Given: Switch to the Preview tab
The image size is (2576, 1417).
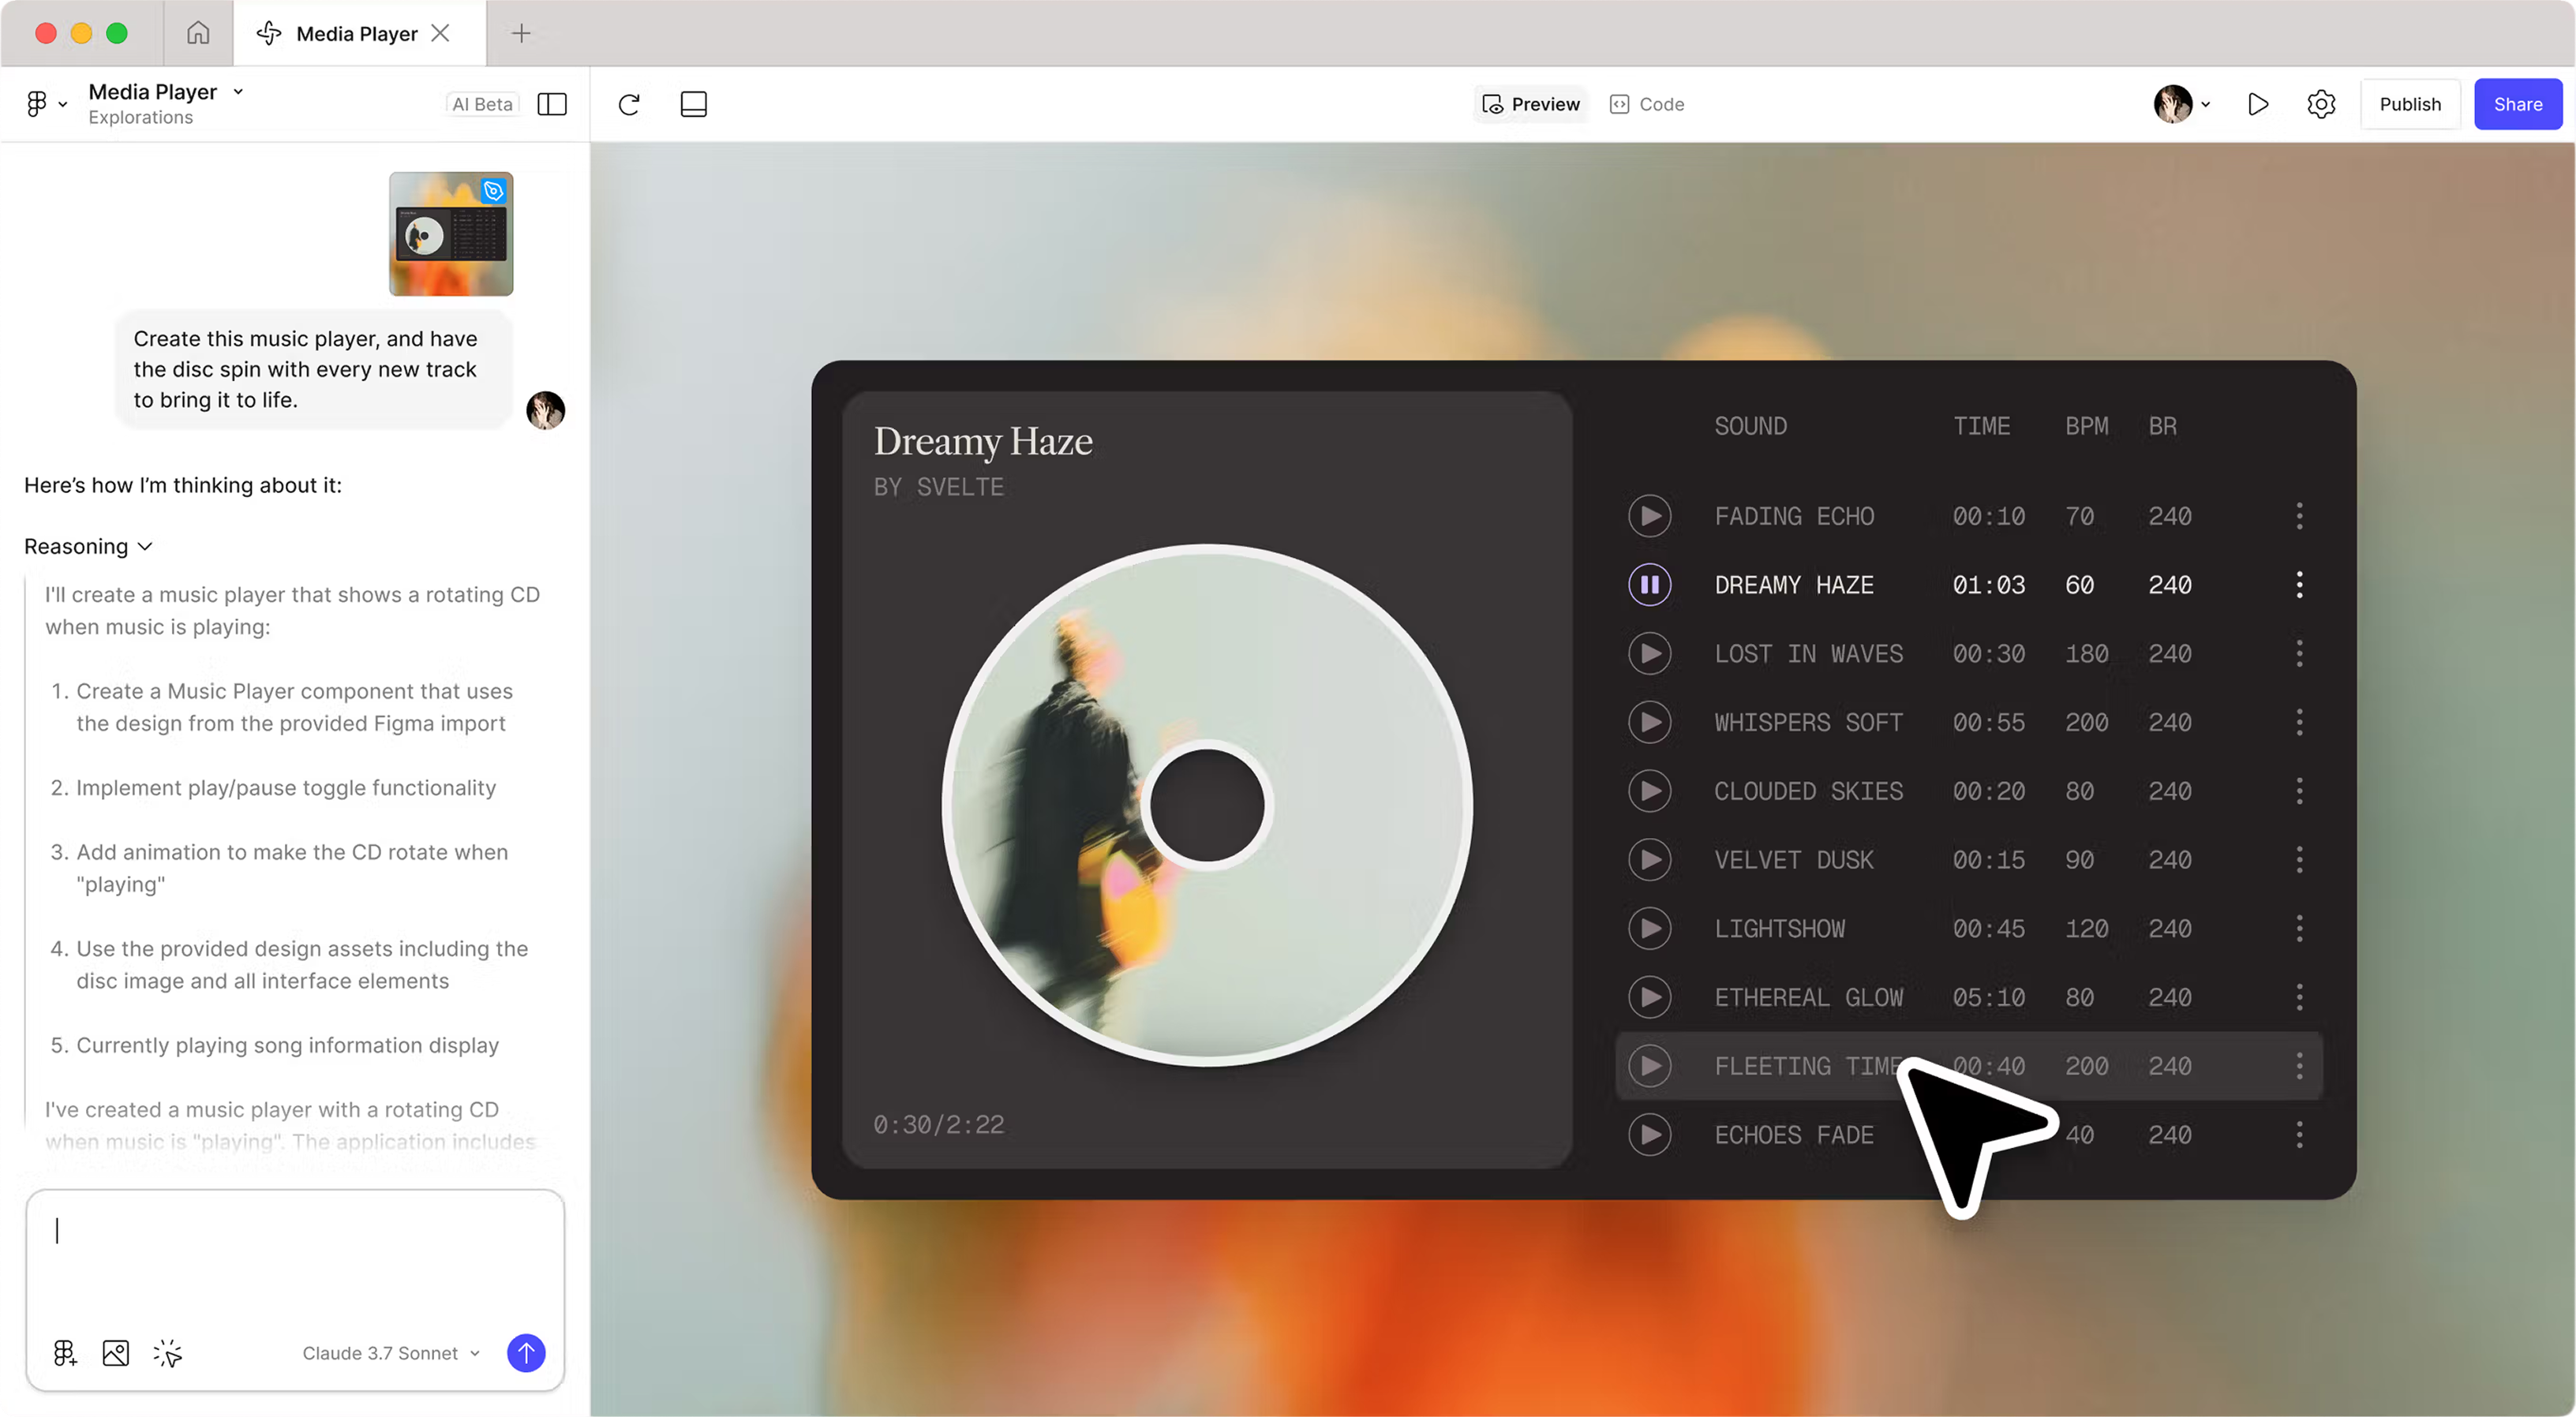Looking at the screenshot, I should point(1530,104).
